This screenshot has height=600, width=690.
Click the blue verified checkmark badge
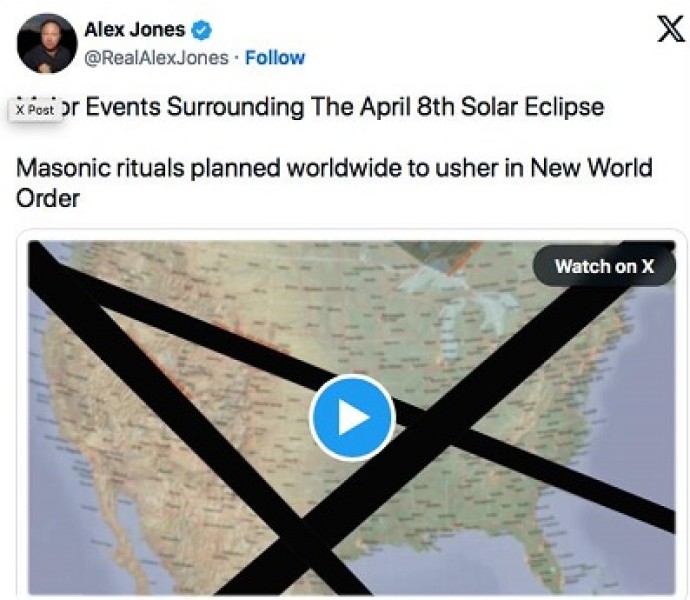point(202,31)
